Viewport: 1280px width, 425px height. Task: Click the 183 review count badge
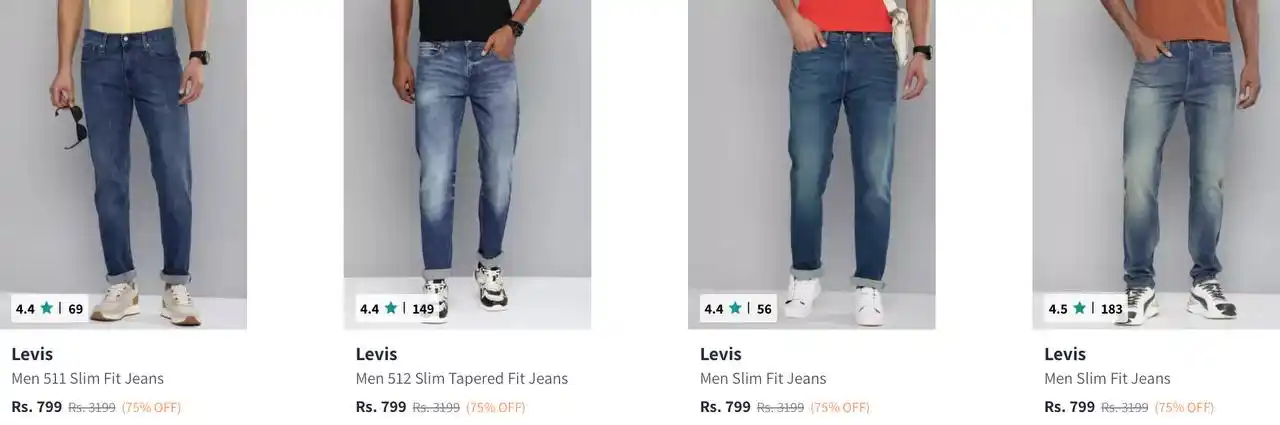coord(1112,309)
